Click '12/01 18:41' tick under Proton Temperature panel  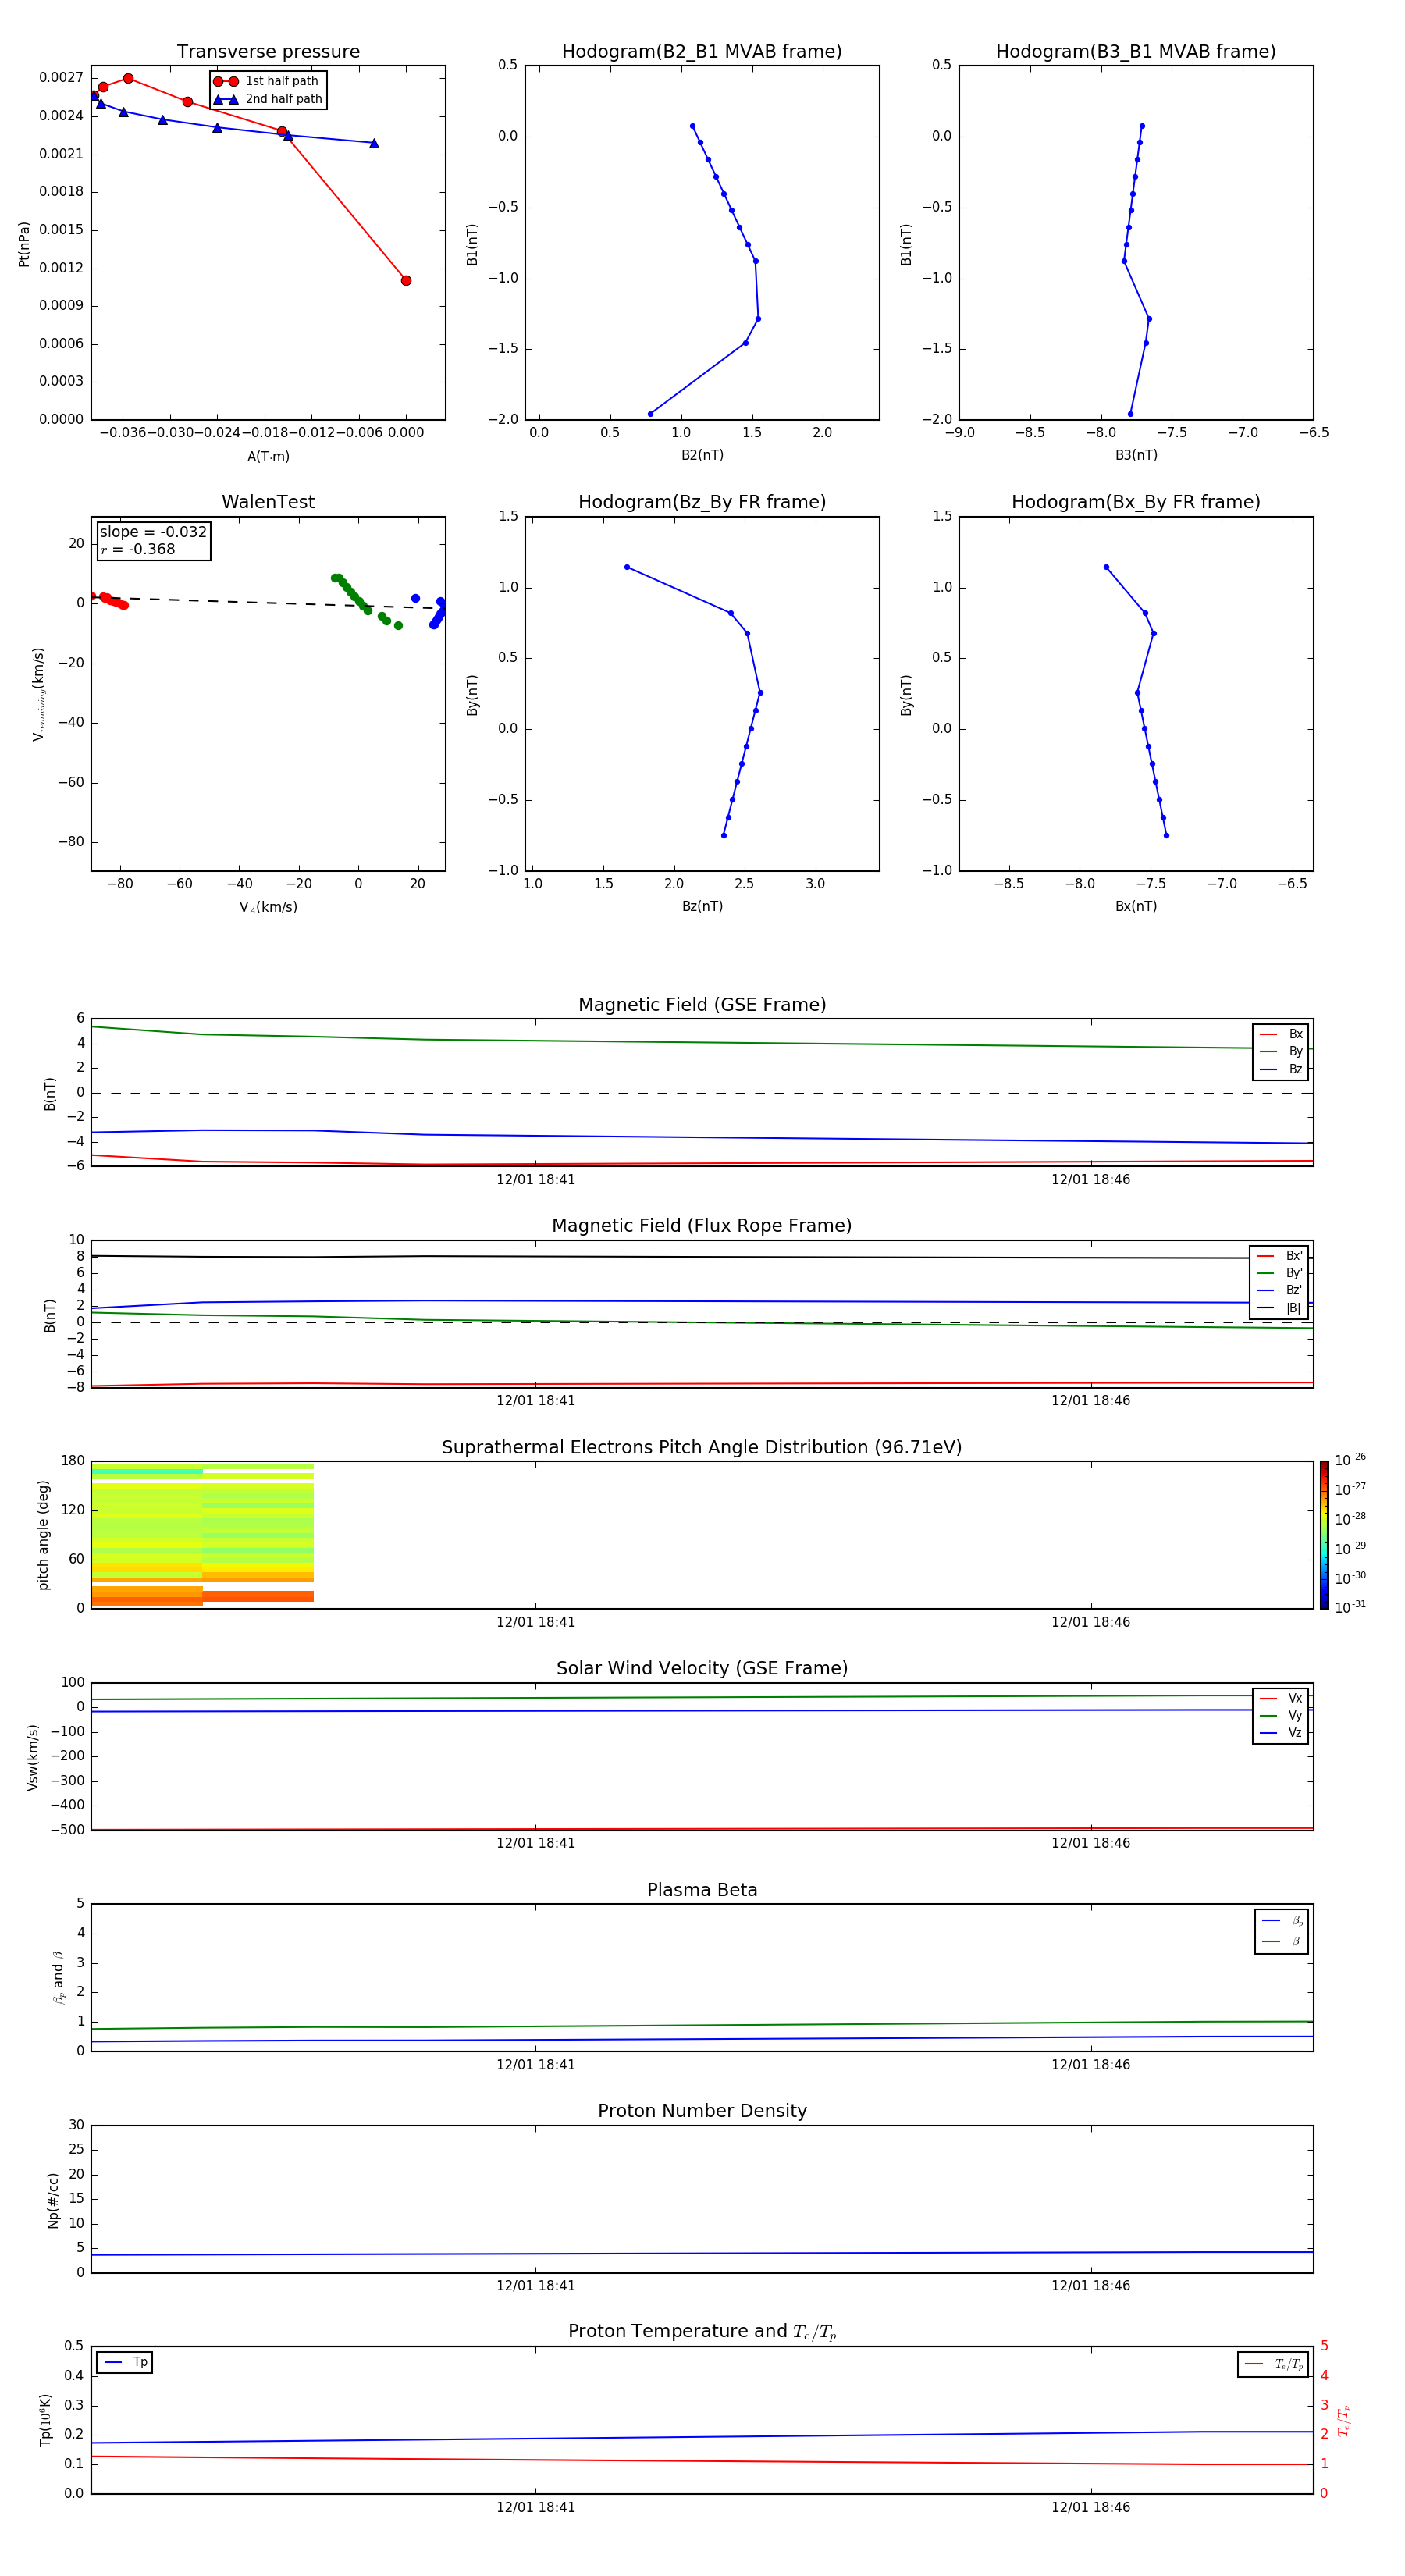(536, 2507)
